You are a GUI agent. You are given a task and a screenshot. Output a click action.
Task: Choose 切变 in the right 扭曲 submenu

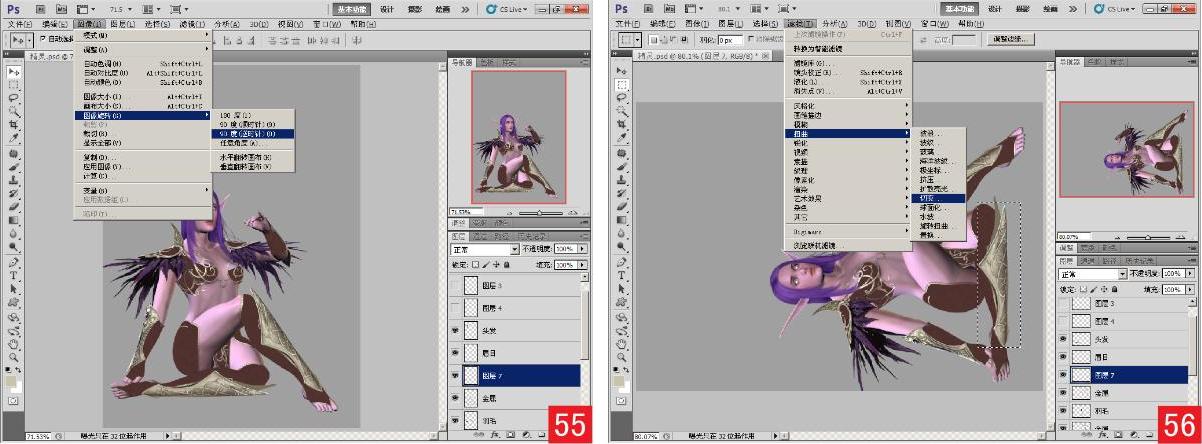tap(940, 198)
